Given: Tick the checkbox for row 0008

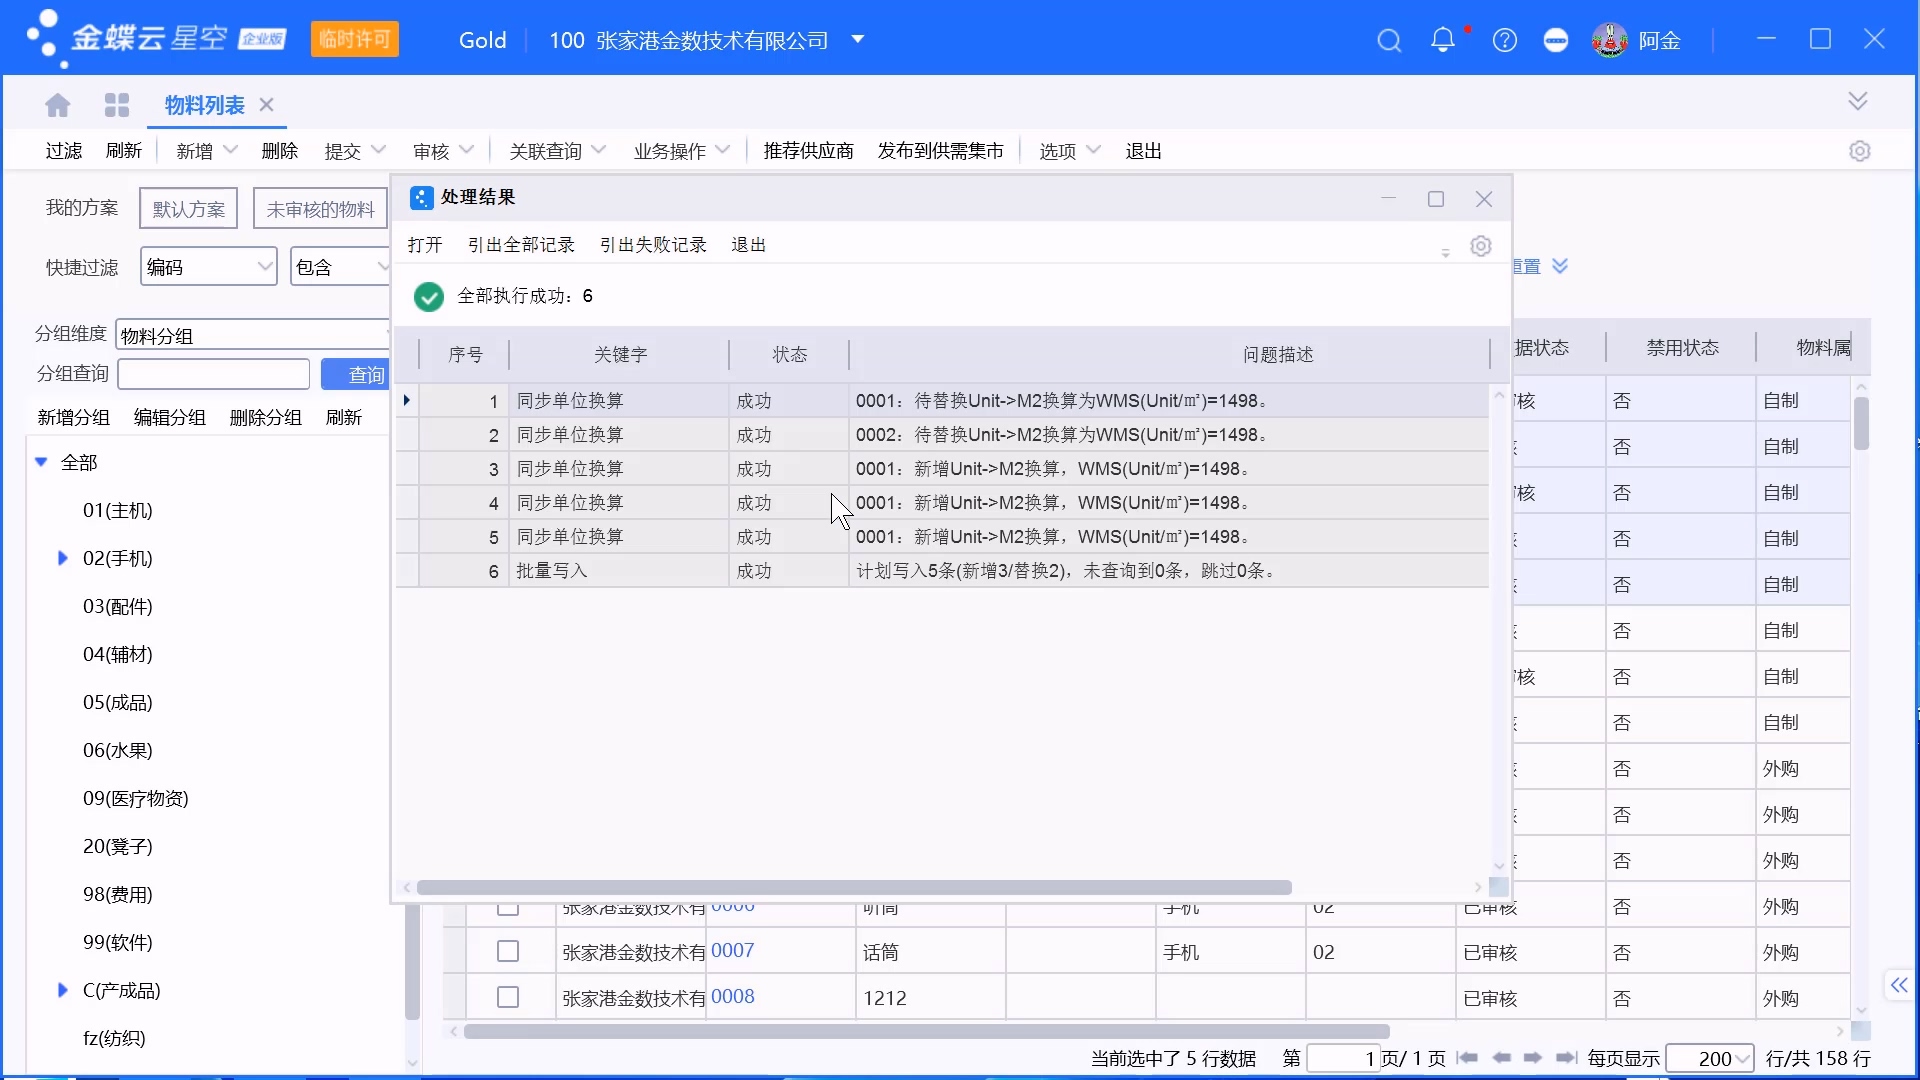Looking at the screenshot, I should 508,997.
